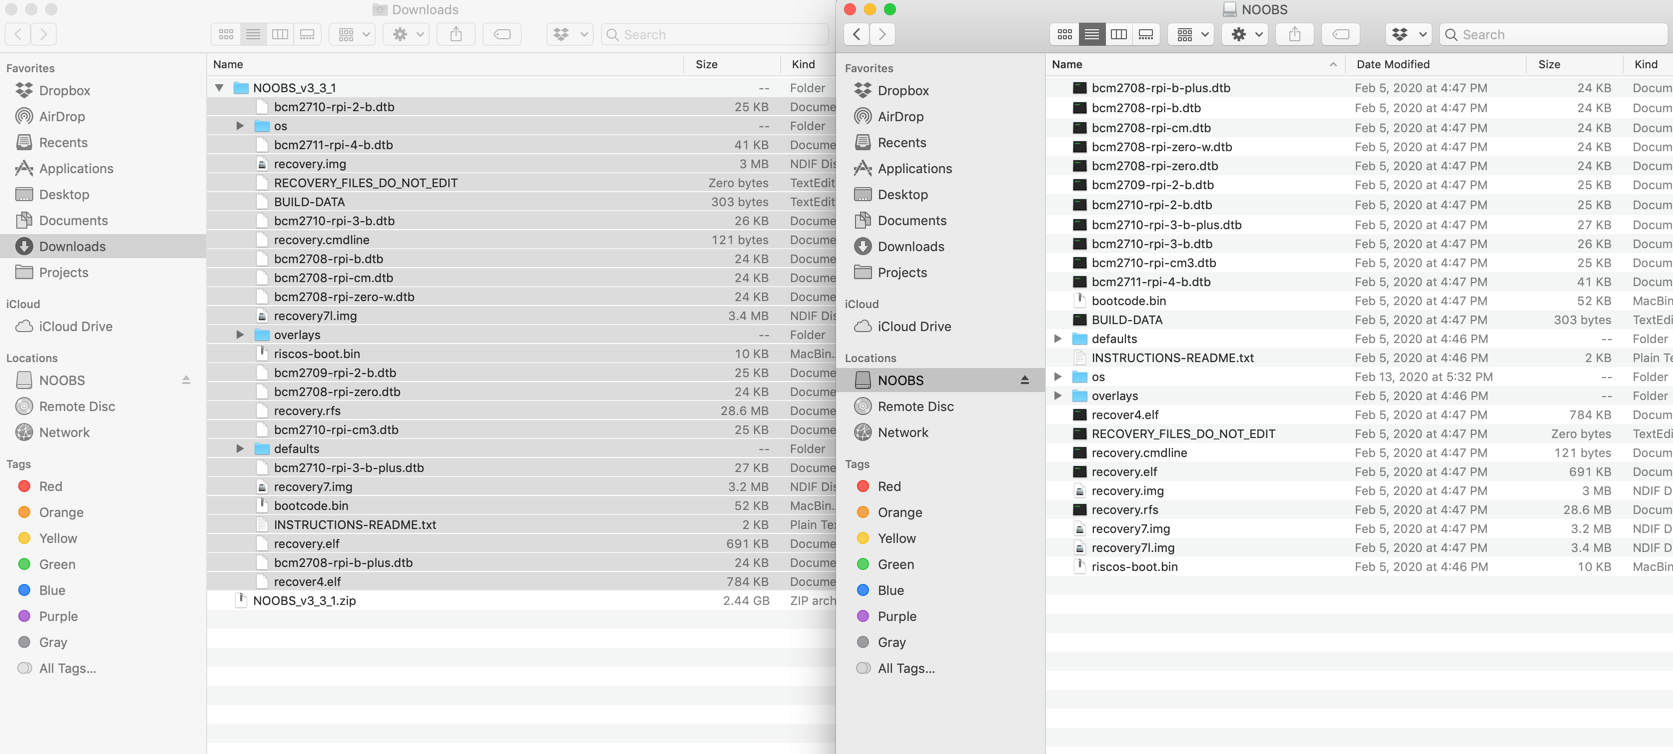Open the Group By dropdown in NOOBS window

tap(1192, 34)
